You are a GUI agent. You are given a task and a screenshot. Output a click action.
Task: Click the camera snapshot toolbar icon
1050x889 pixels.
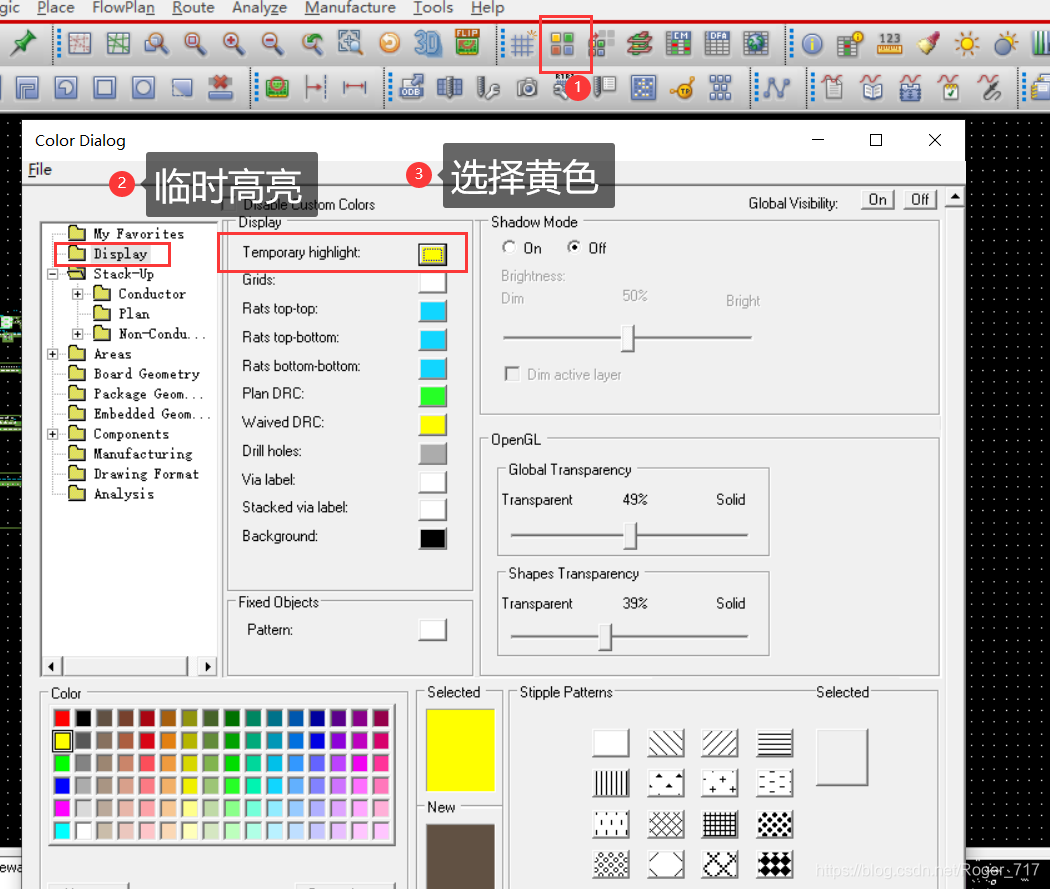(527, 88)
